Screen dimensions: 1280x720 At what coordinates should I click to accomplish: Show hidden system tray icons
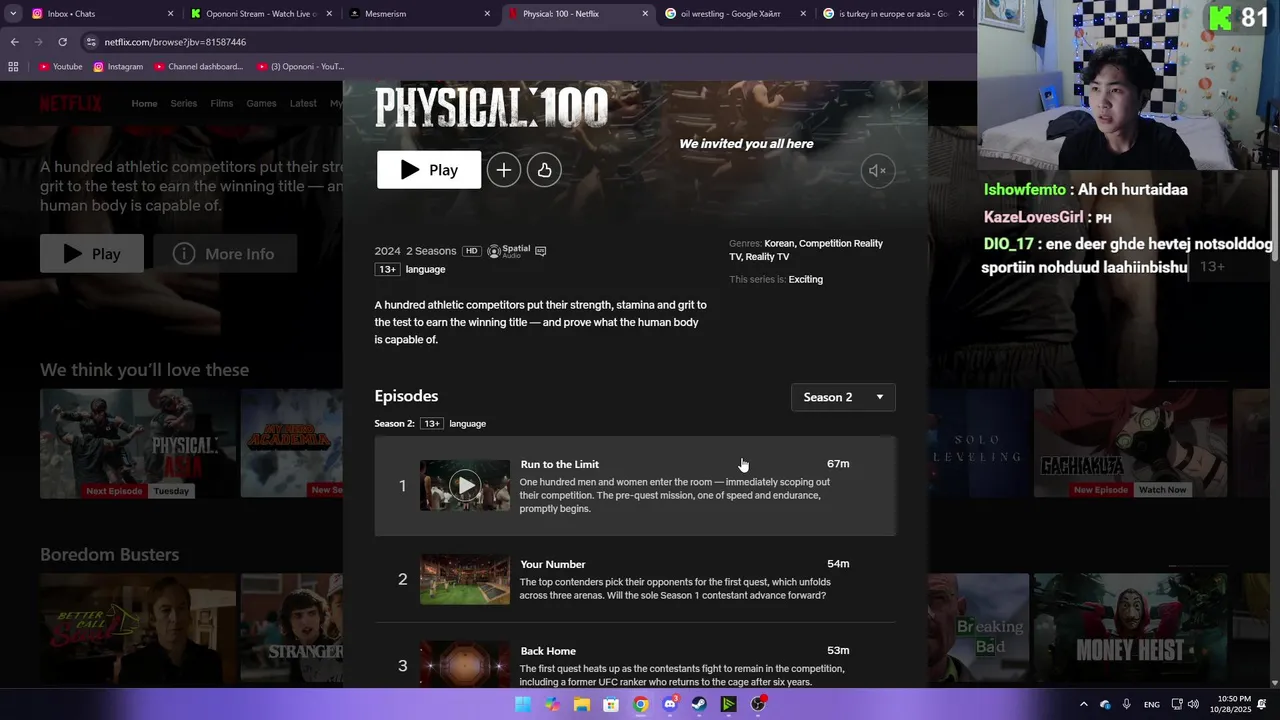pos(1083,704)
